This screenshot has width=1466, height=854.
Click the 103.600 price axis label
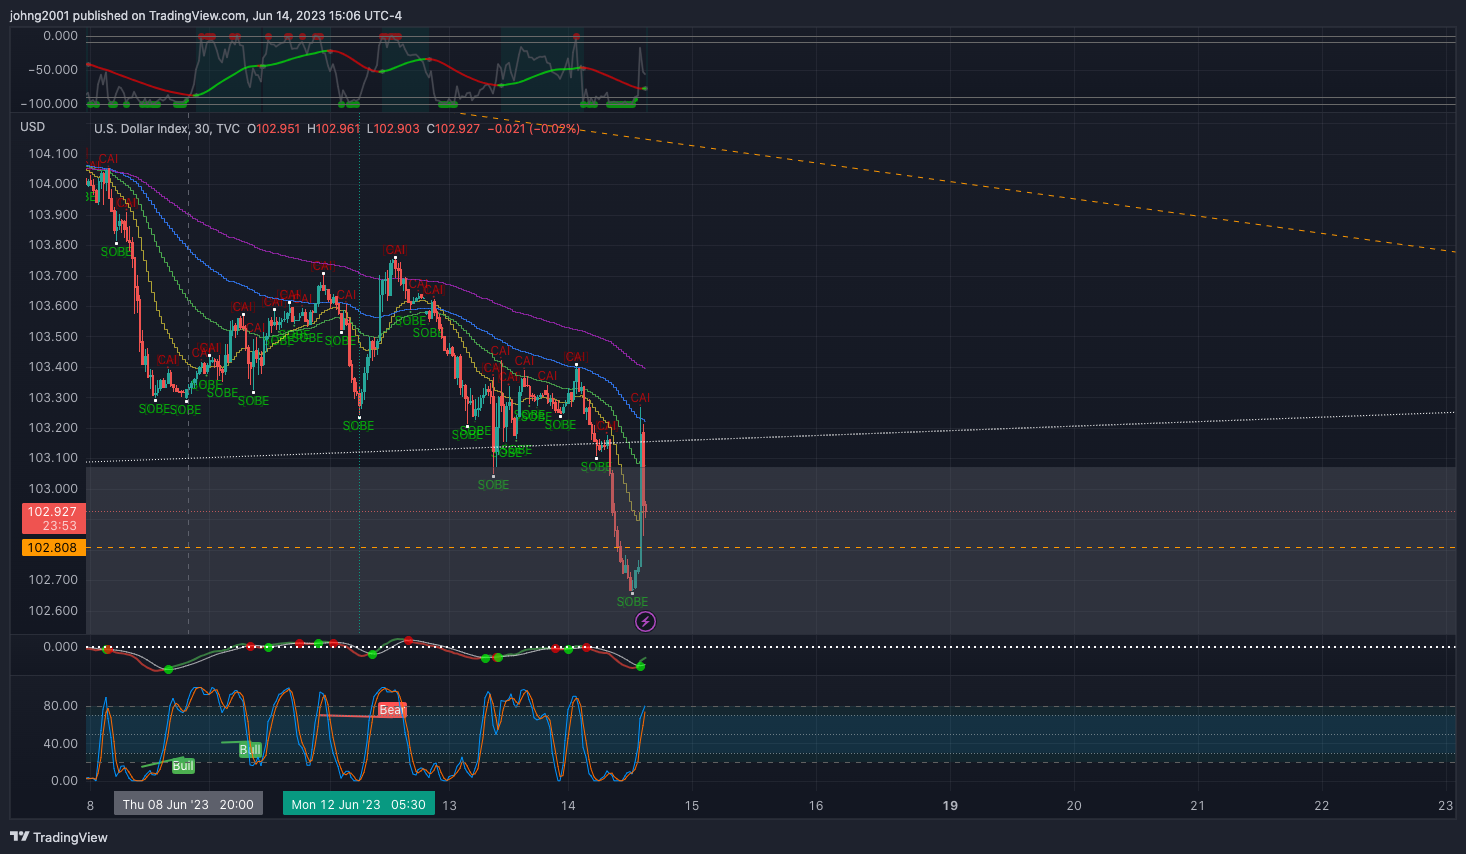(53, 306)
